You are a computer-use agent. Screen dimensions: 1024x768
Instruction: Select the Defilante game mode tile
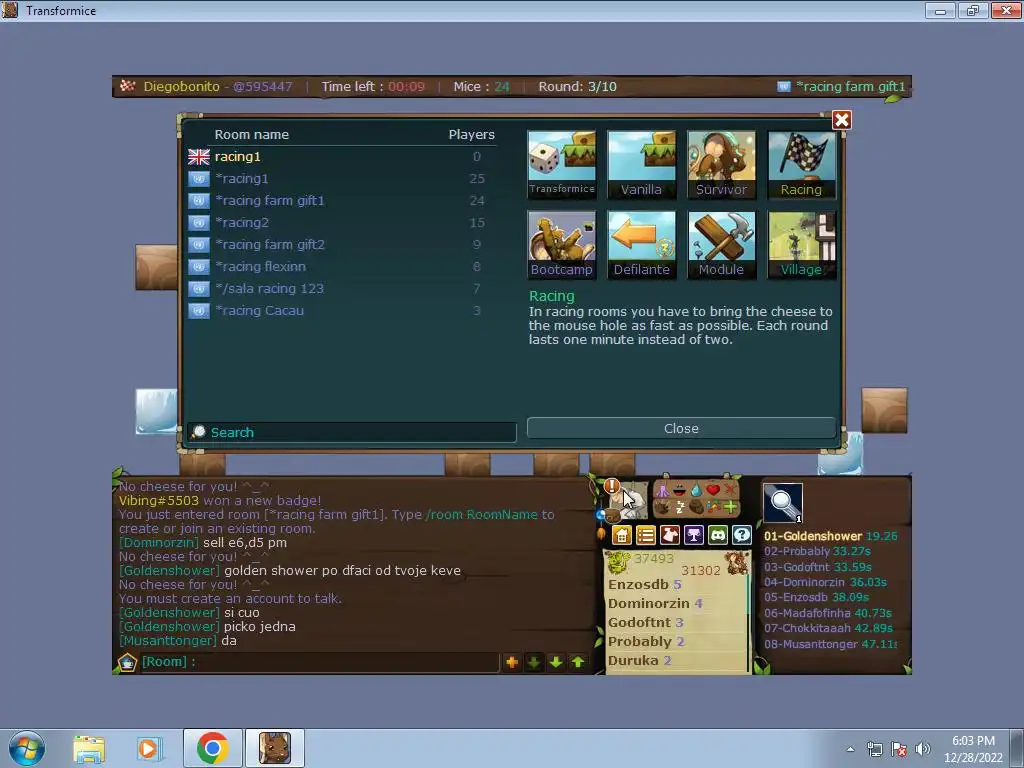(x=641, y=245)
